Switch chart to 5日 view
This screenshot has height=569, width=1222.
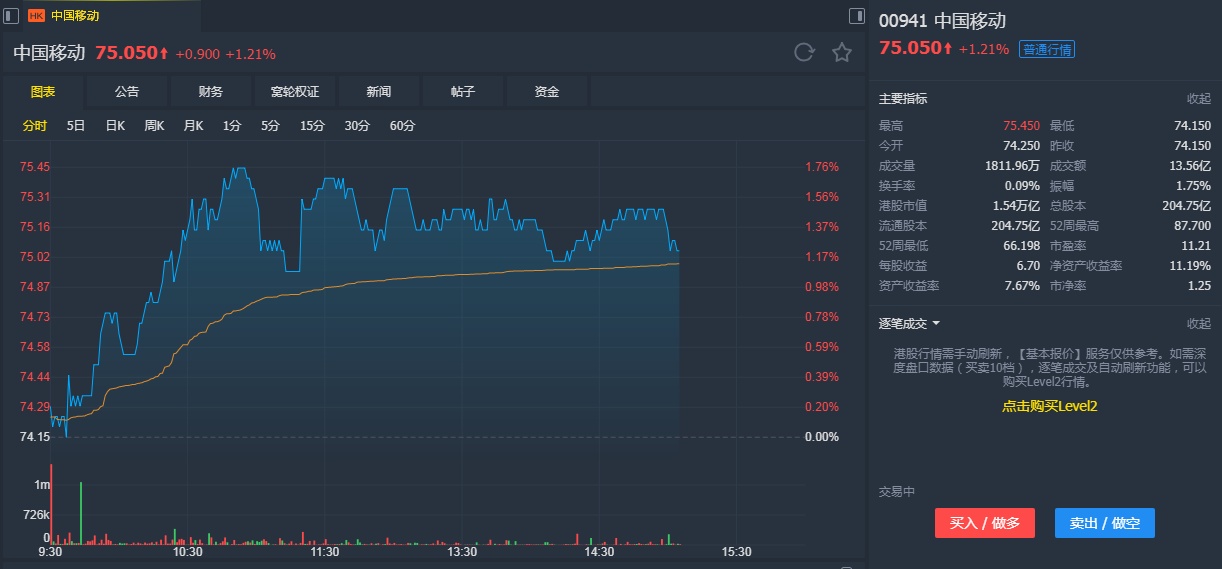pyautogui.click(x=76, y=126)
